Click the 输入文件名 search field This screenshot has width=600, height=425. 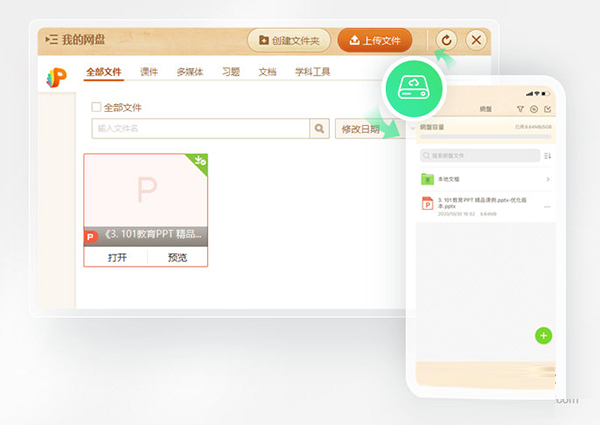[200, 128]
